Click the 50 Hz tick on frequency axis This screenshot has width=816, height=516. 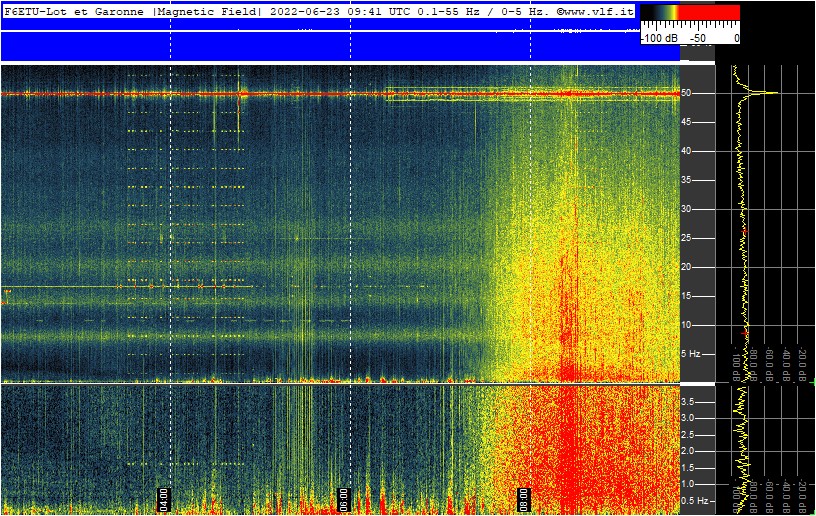tap(688, 93)
